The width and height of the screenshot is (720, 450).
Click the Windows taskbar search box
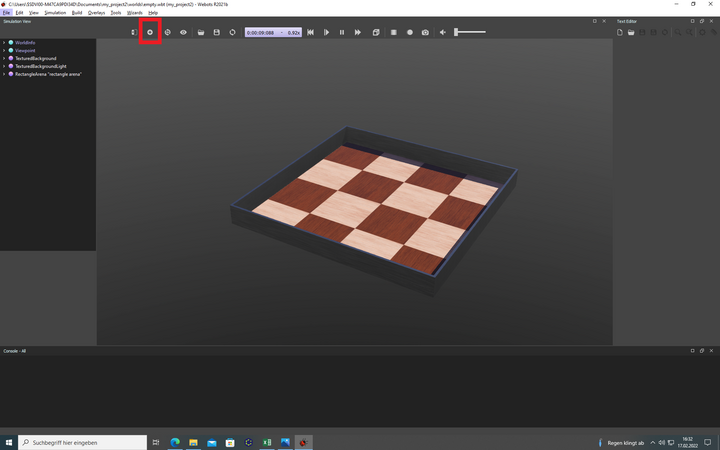pyautogui.click(x=82, y=442)
